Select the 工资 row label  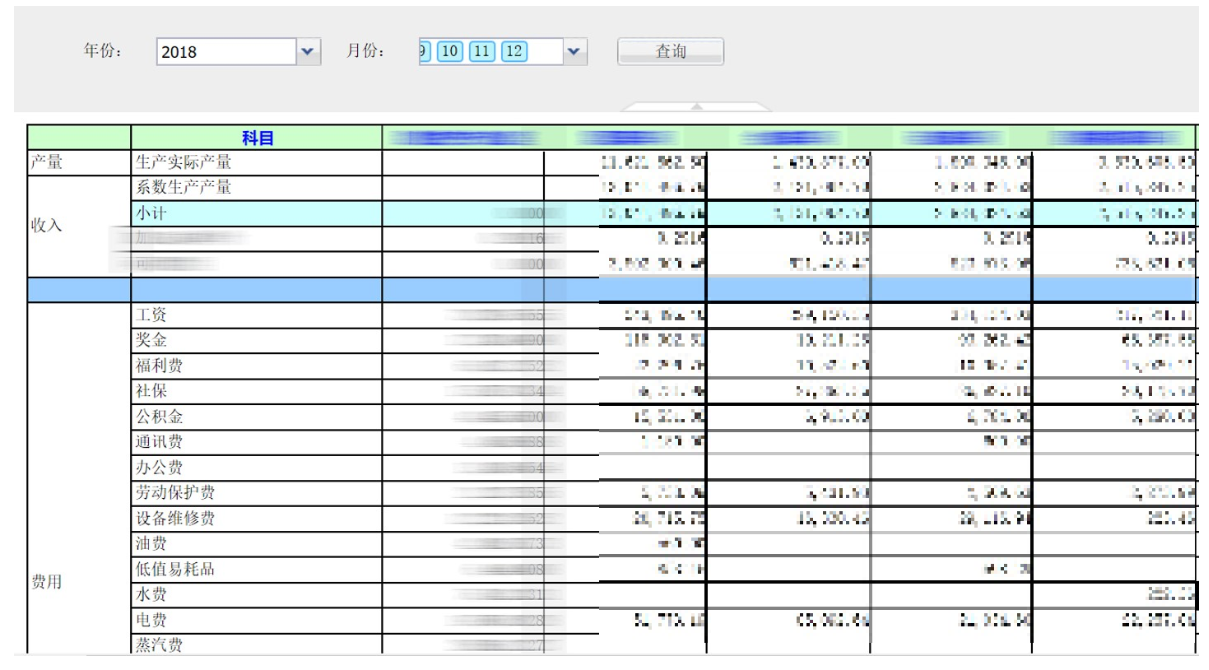[151, 315]
